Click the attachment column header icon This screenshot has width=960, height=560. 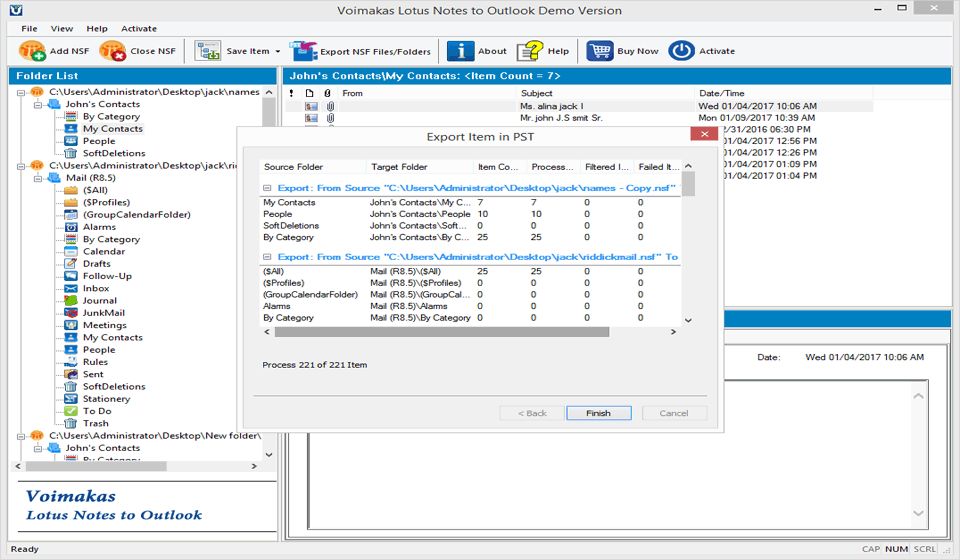click(328, 93)
